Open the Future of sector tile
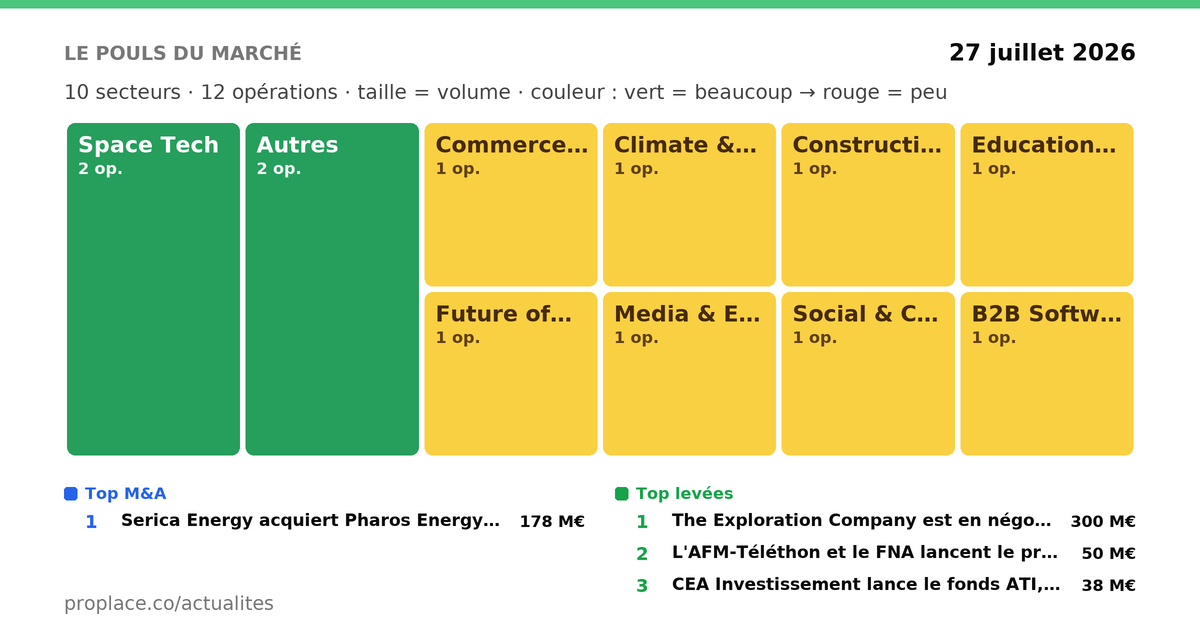Screen dimensions: 1200x630 tap(511, 374)
